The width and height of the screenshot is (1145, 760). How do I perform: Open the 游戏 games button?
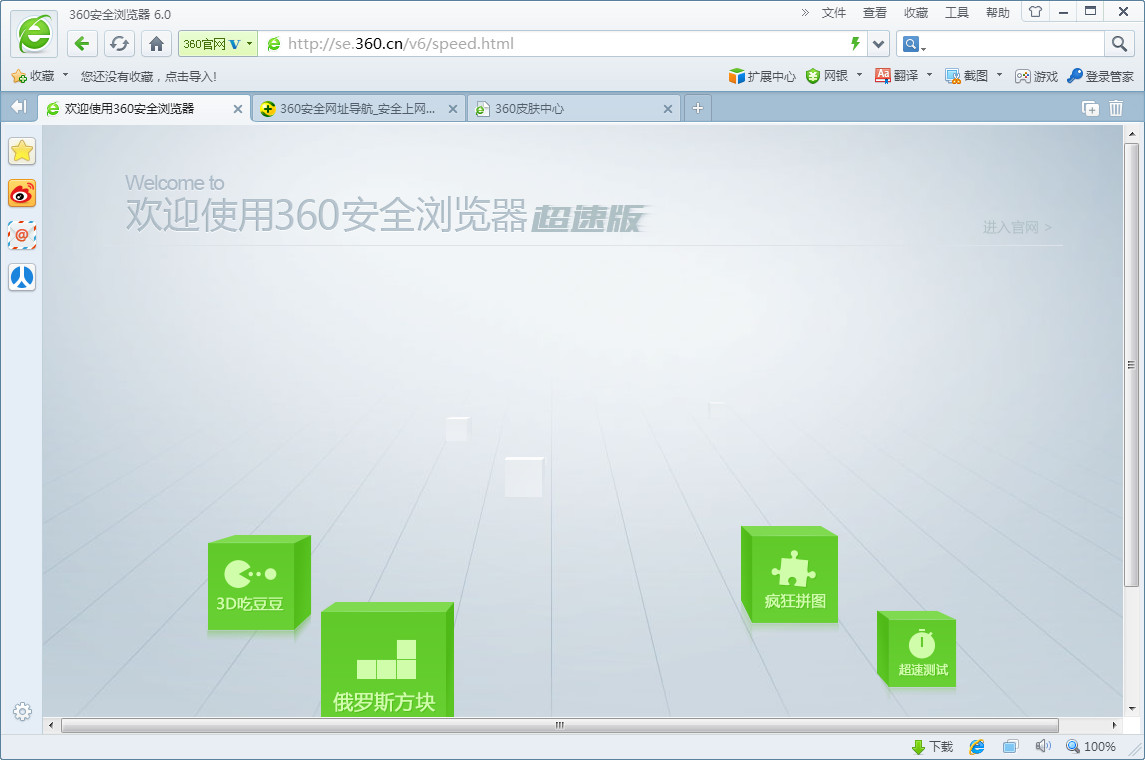coord(1036,76)
